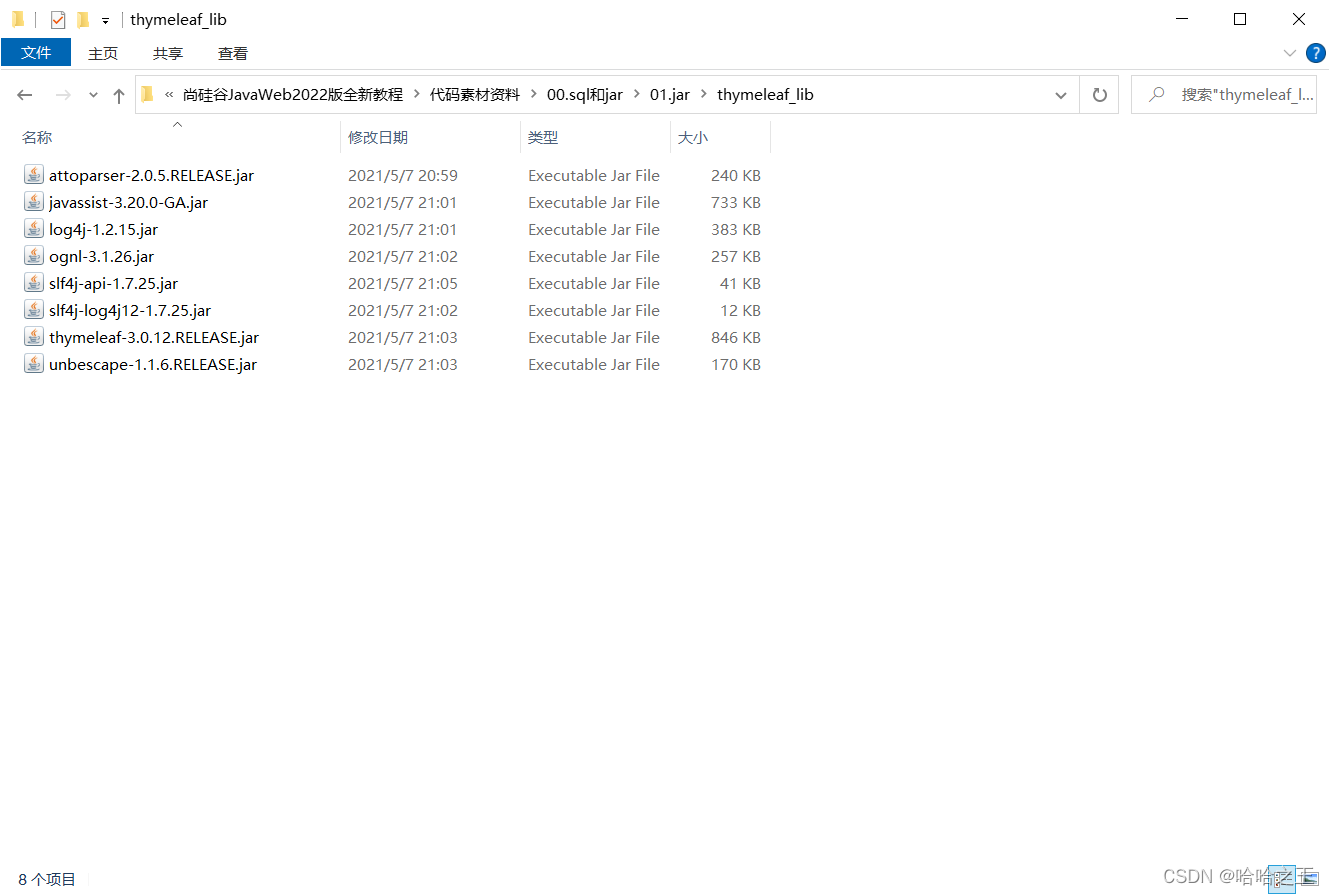Switch to the 查看 ribbon tab
This screenshot has width=1330, height=895.
pos(232,53)
